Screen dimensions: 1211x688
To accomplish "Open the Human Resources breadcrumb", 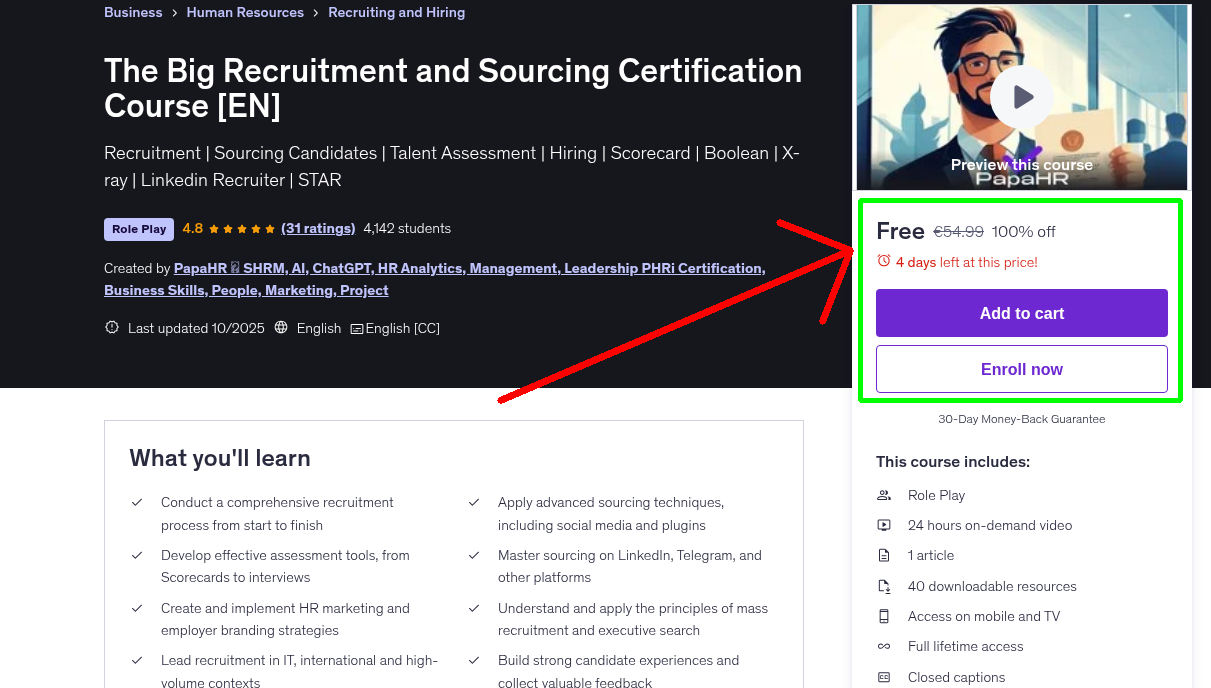I will [245, 12].
